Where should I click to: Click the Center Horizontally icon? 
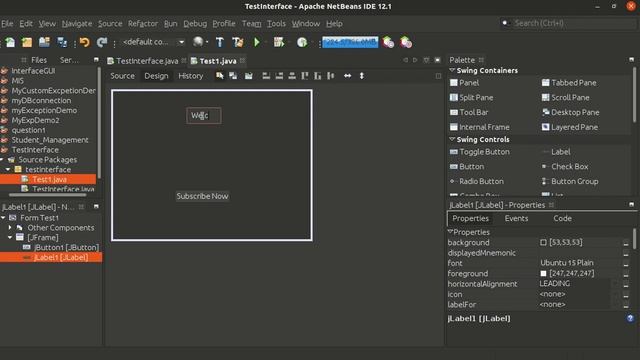[x=292, y=76]
